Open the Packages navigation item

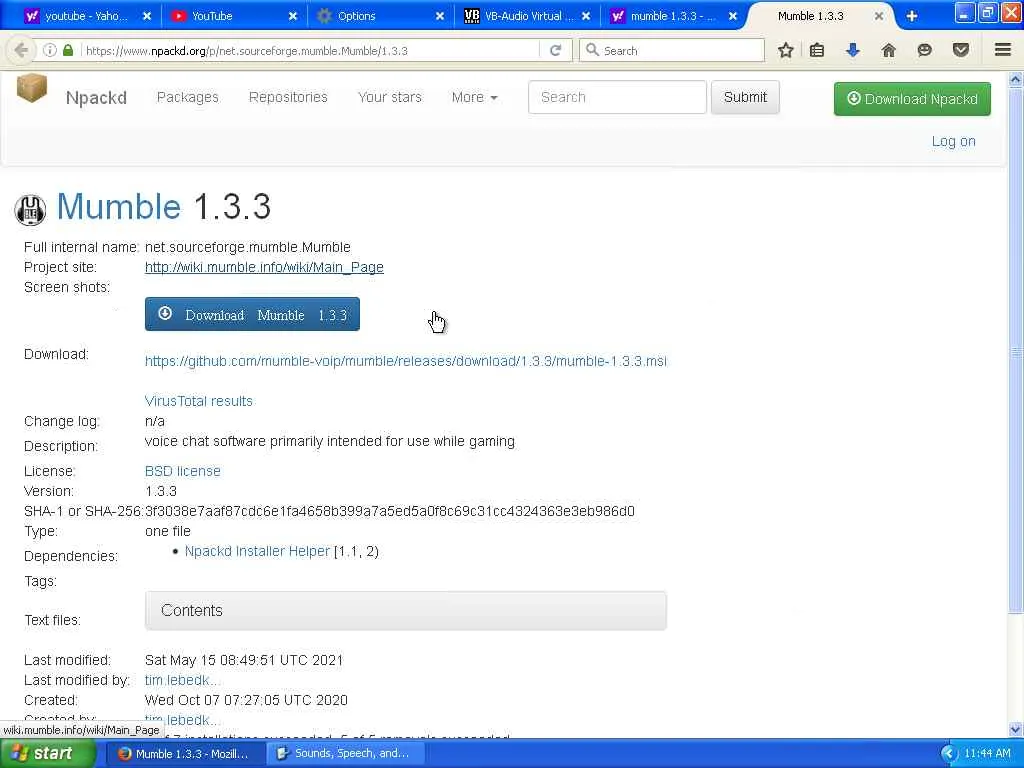click(187, 97)
